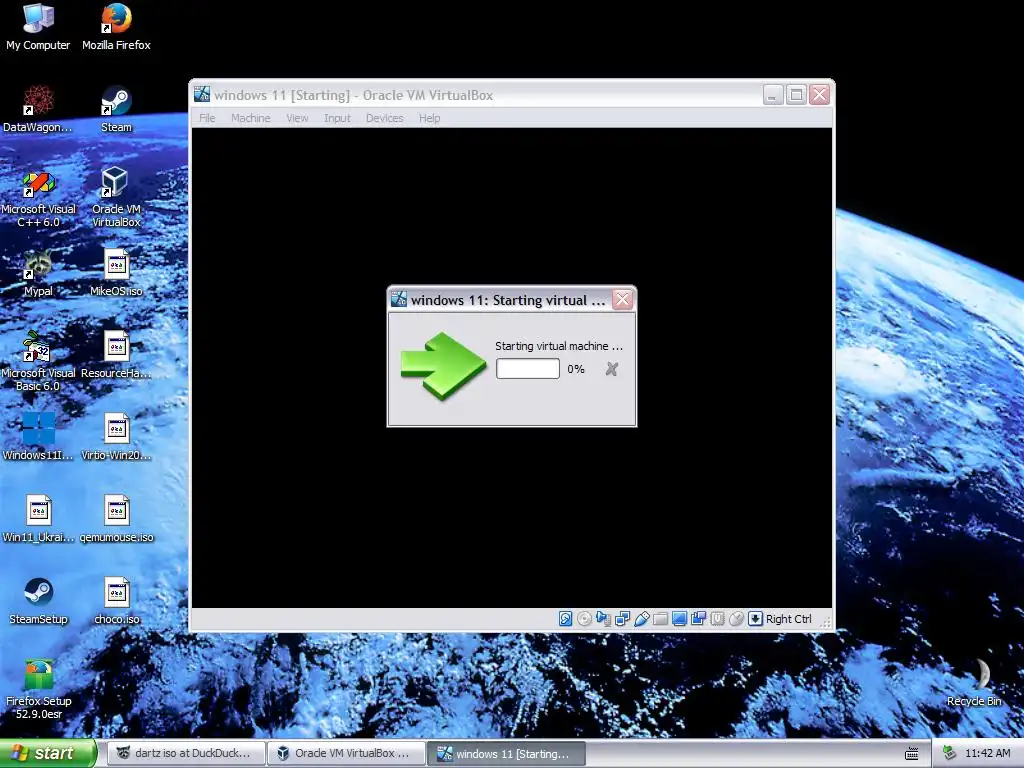Select the ResourceHa... file icon

tap(116, 355)
